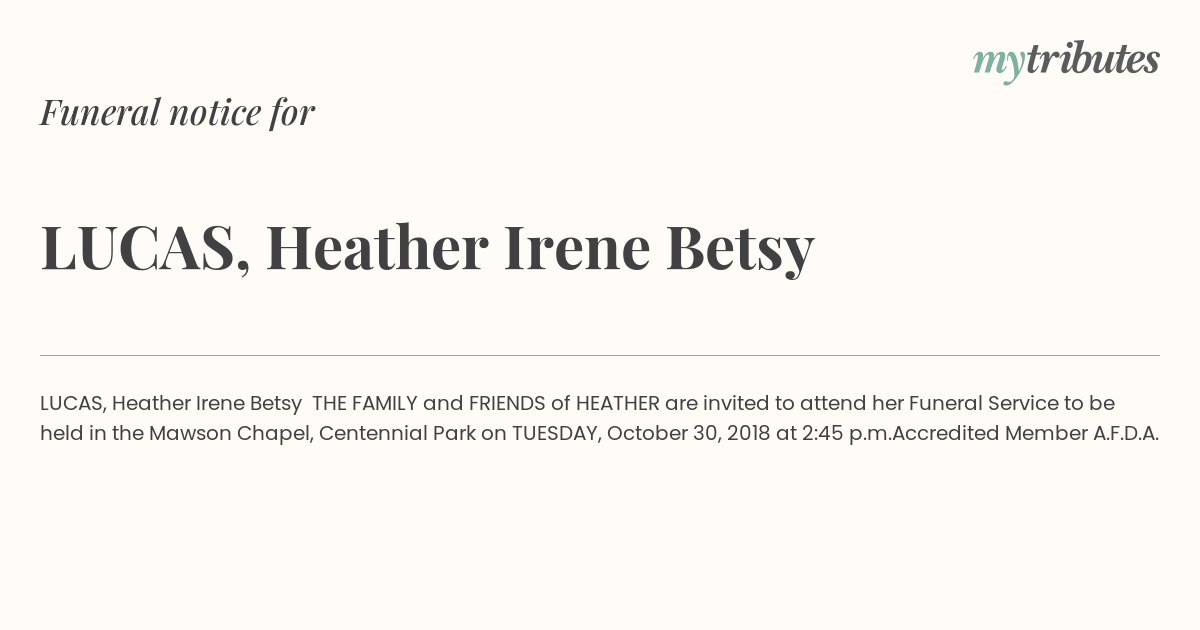Screen dimensions: 1200x630
Task: Click the mytributes logo
Action: pos(1066,60)
